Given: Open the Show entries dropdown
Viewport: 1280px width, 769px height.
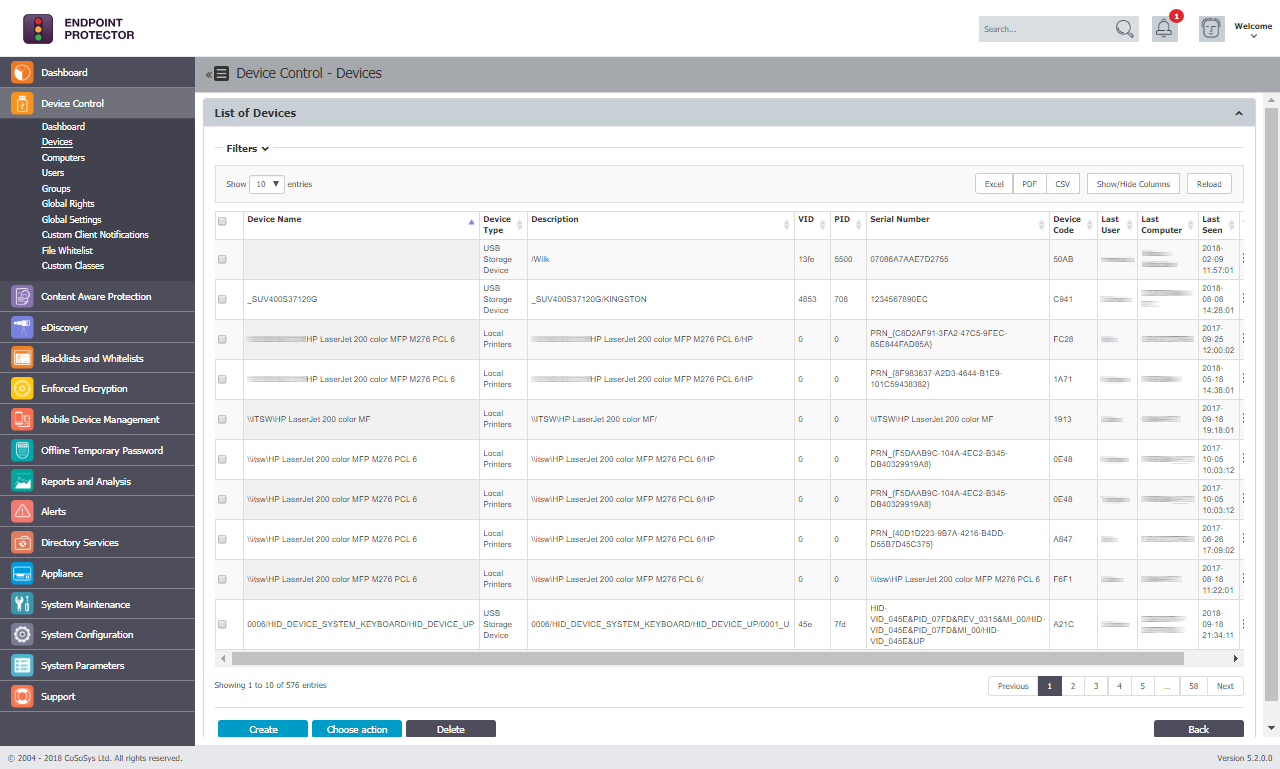Looking at the screenshot, I should point(266,184).
